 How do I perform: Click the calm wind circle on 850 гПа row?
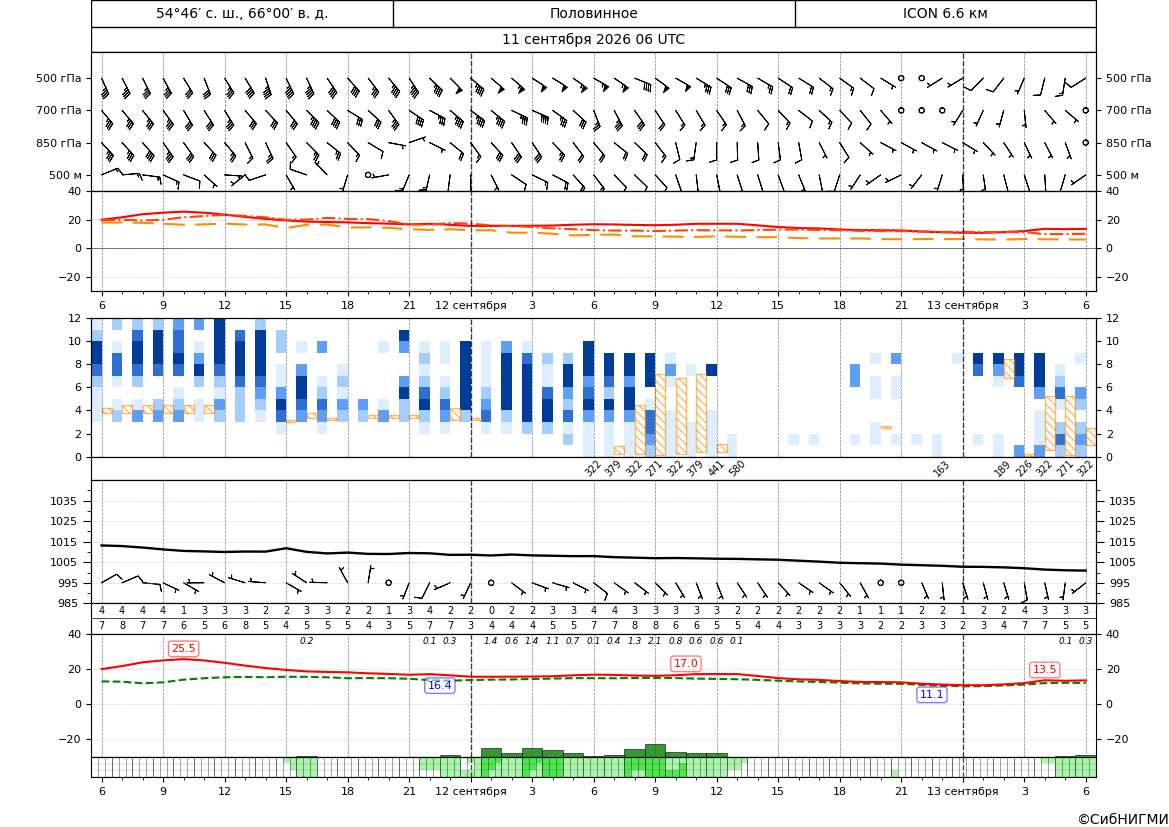tap(1086, 142)
